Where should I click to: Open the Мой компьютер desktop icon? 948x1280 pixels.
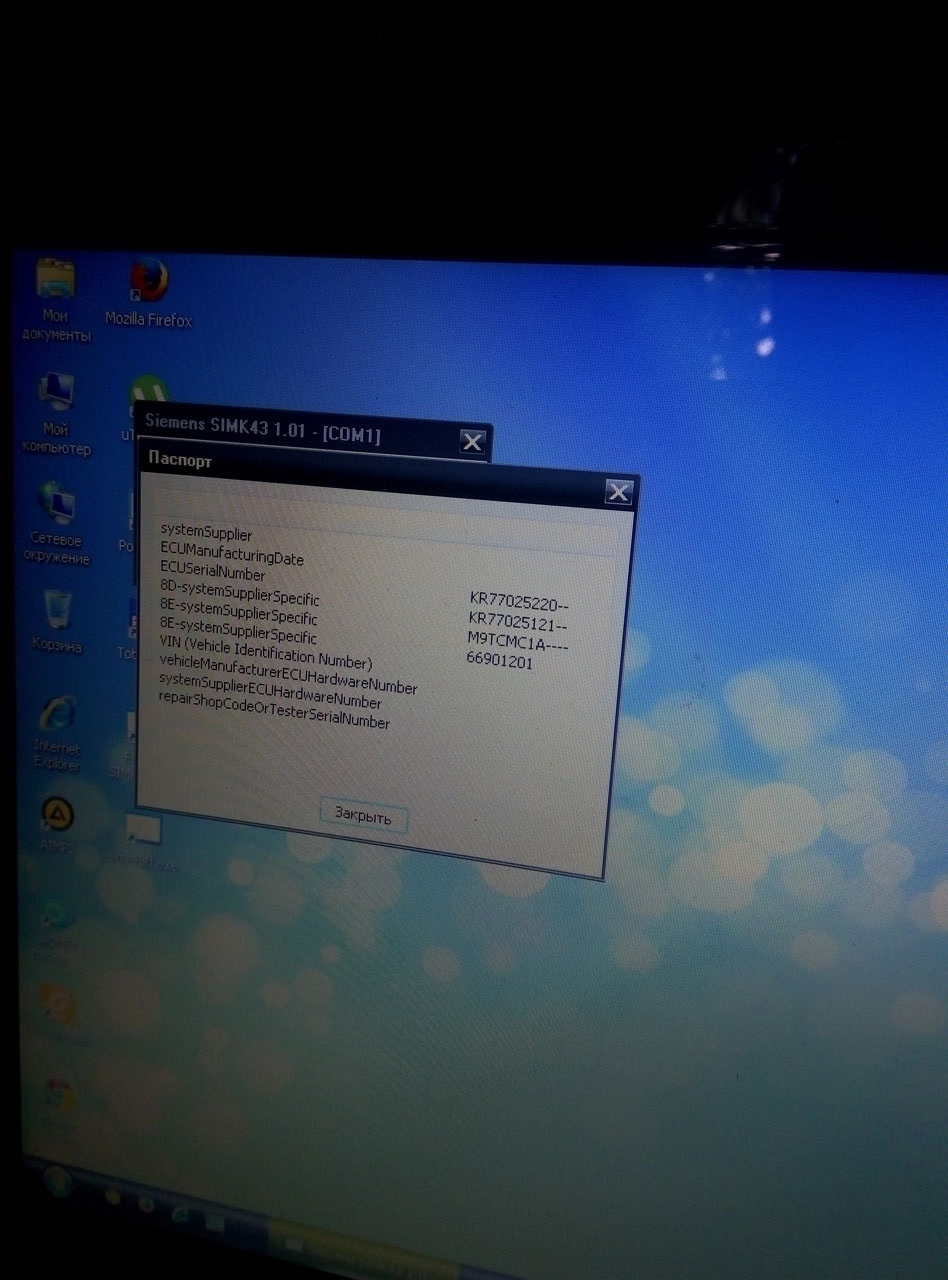(56, 413)
